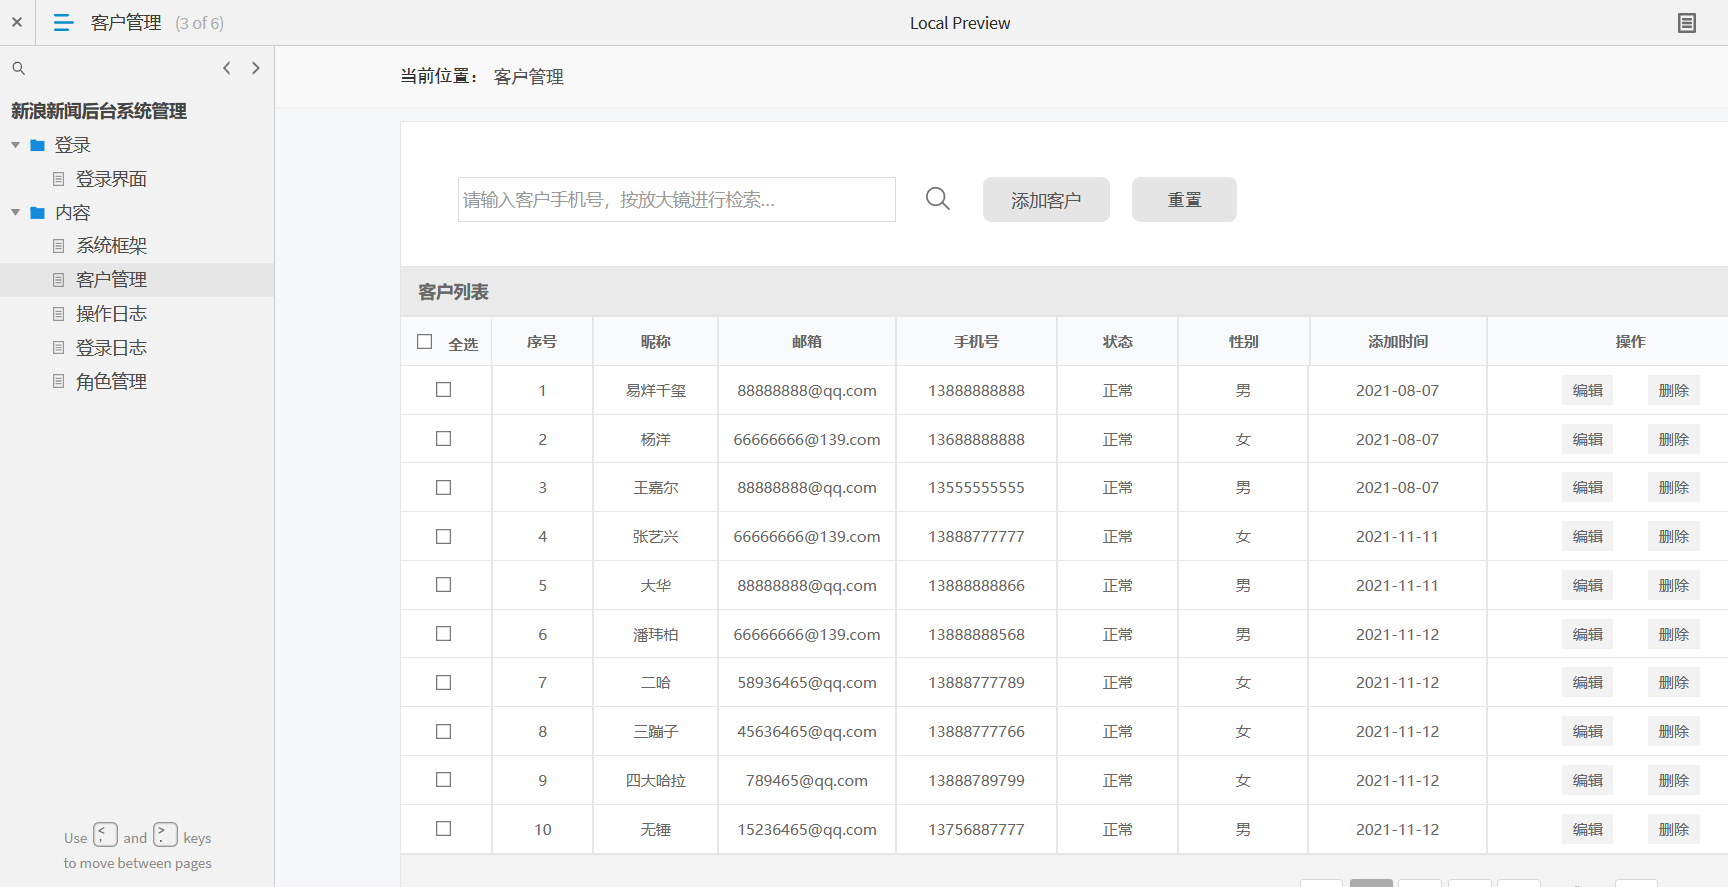Edit customer 杨洋 via 编辑 button

point(1587,439)
